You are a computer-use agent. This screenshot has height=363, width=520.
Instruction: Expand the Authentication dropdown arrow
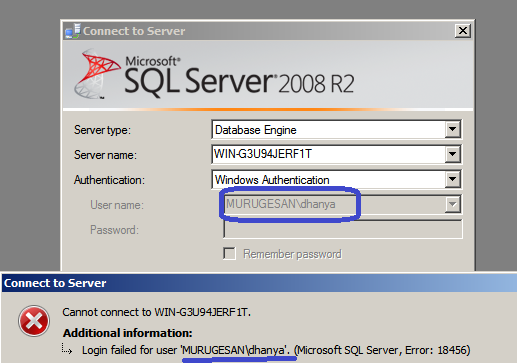[x=452, y=179]
